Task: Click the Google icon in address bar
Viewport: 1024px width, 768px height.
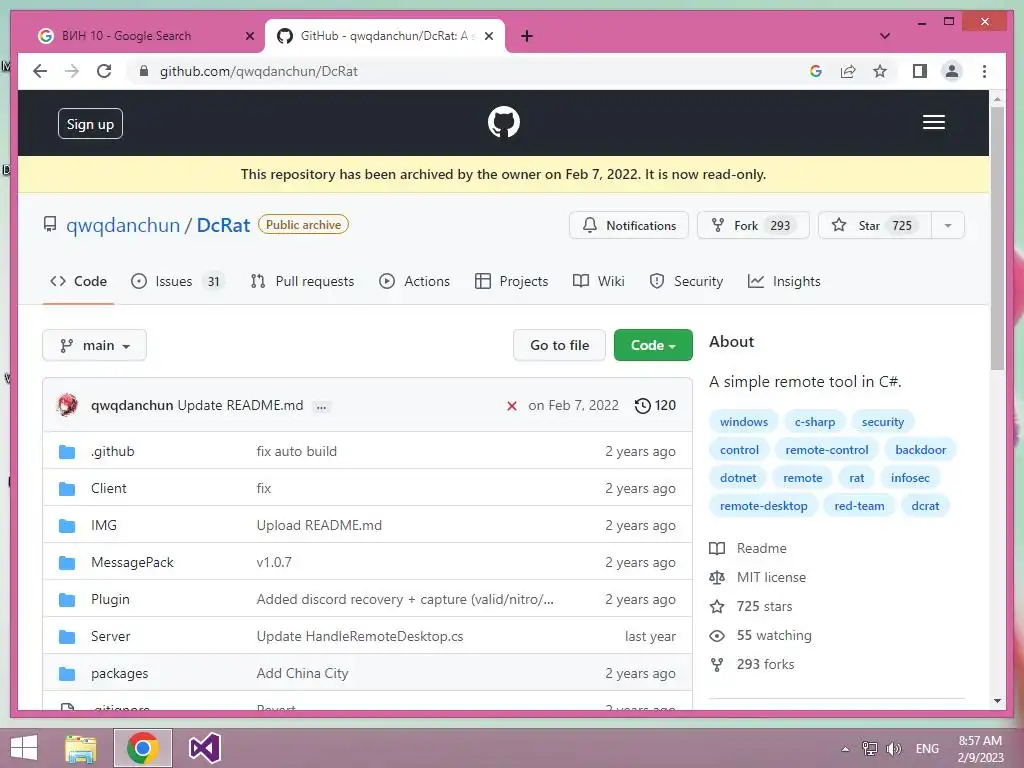Action: pos(816,71)
